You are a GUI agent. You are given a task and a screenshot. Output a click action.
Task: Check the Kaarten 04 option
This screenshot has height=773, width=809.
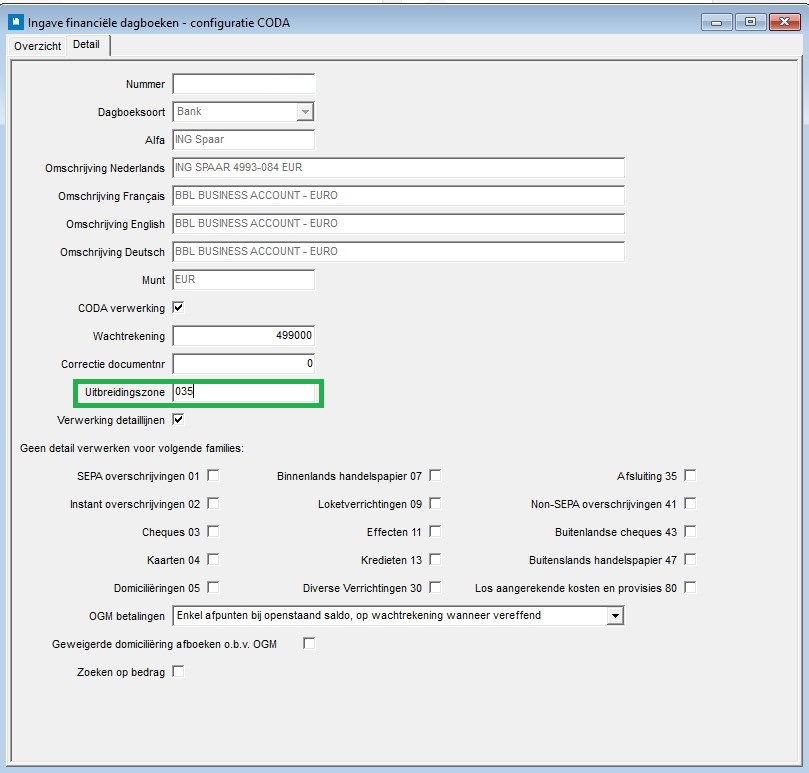pyautogui.click(x=213, y=559)
